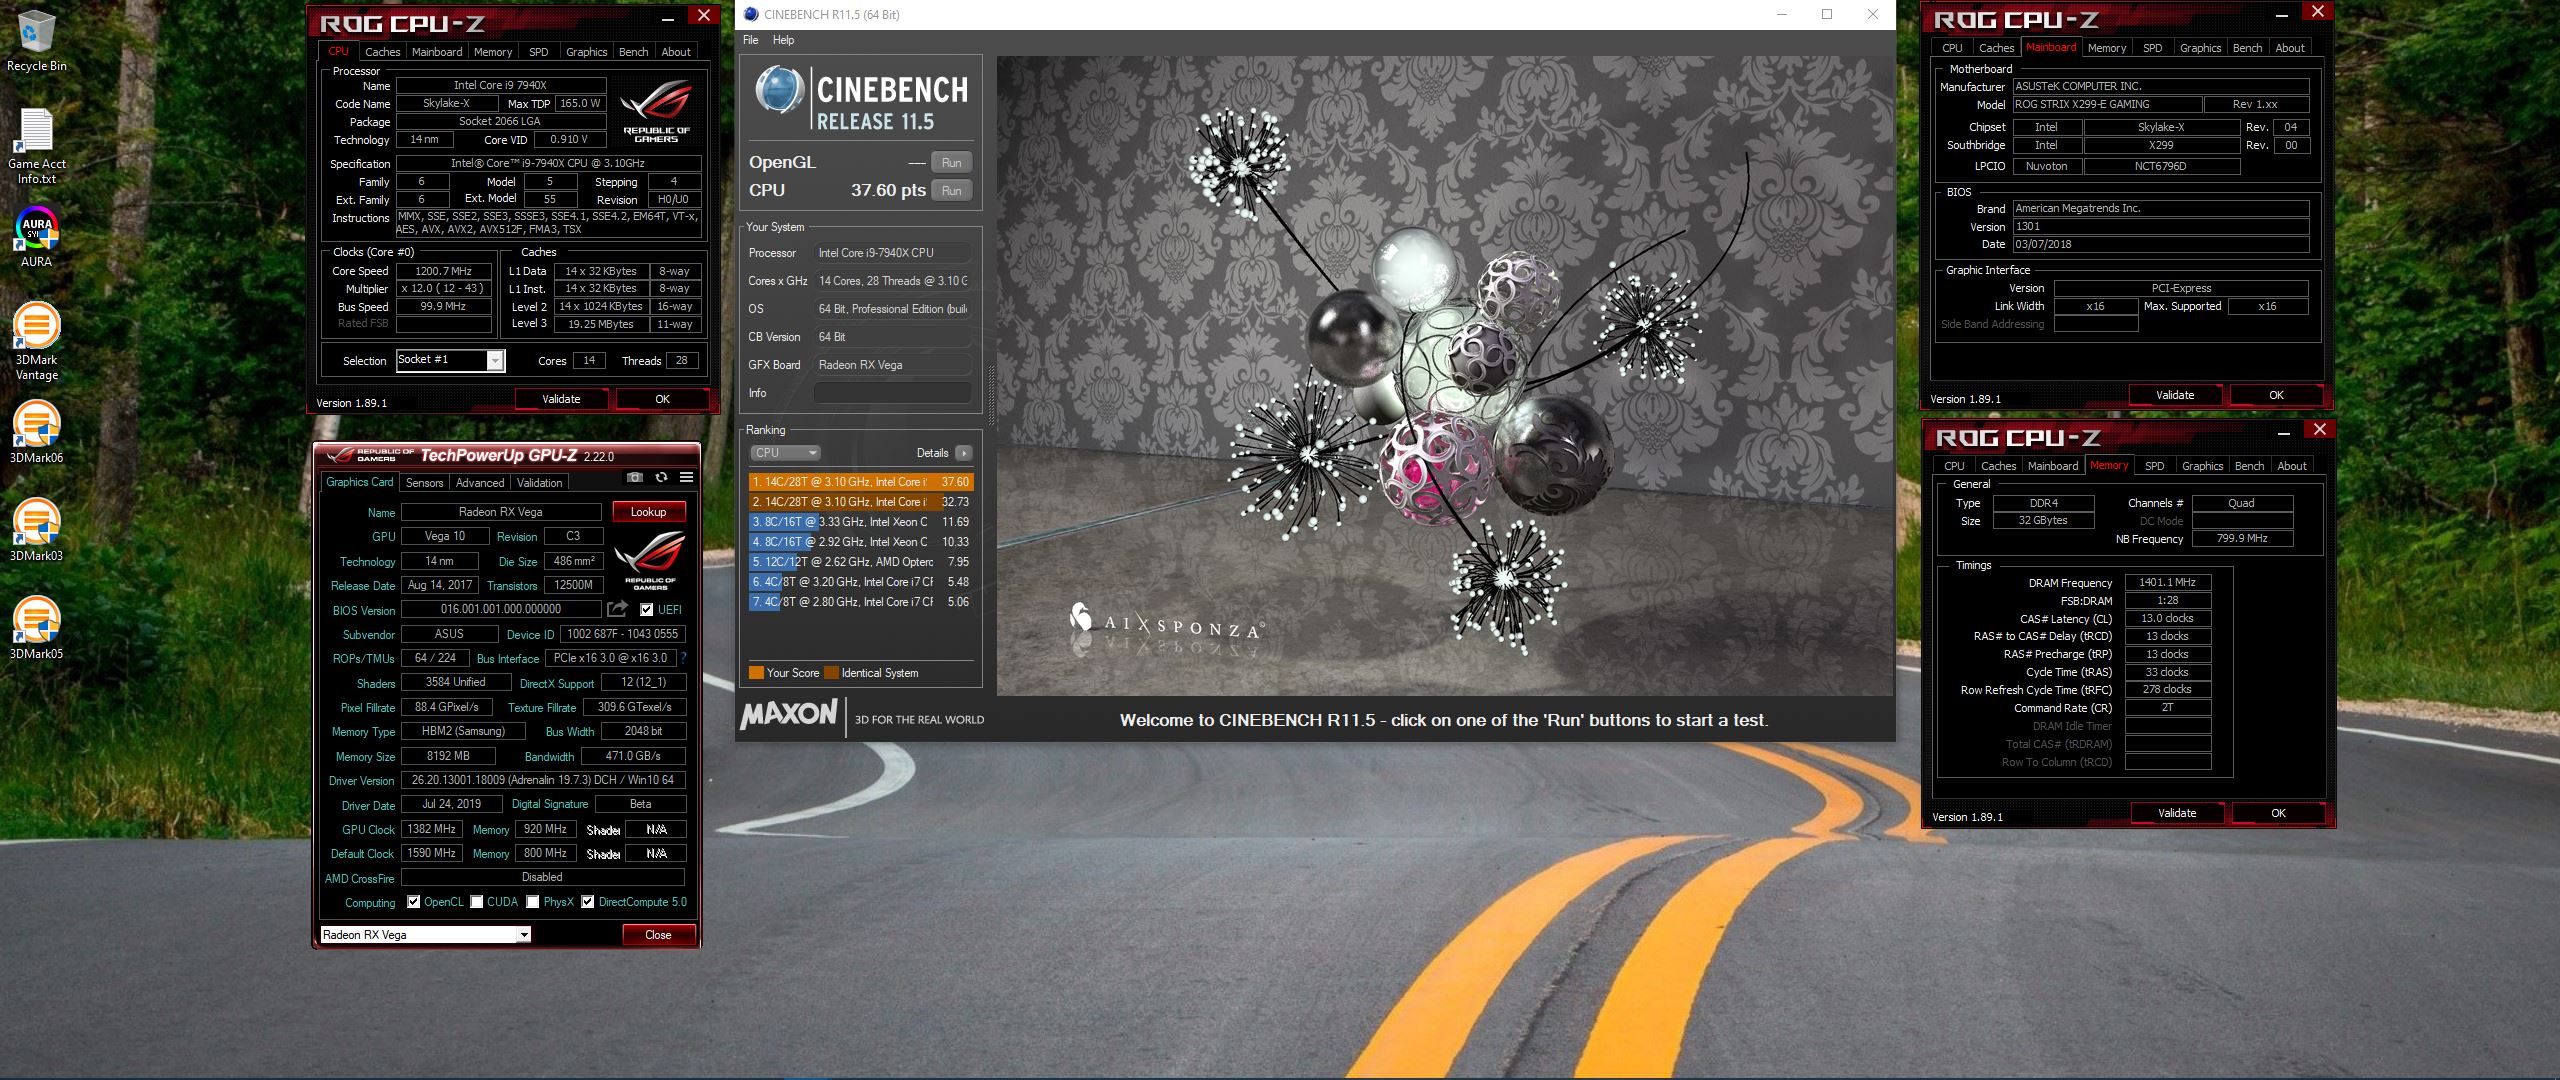Select ranking row 7 scoring 5.06
This screenshot has width=2560, height=1080.
coord(860,602)
